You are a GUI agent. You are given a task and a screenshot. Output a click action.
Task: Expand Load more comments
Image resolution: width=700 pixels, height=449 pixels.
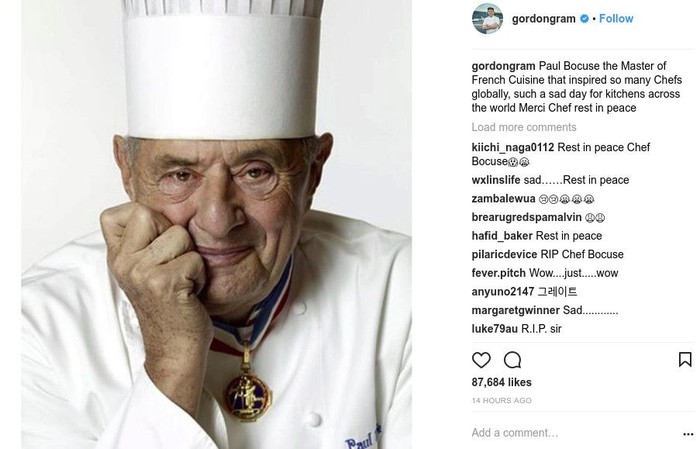click(524, 127)
